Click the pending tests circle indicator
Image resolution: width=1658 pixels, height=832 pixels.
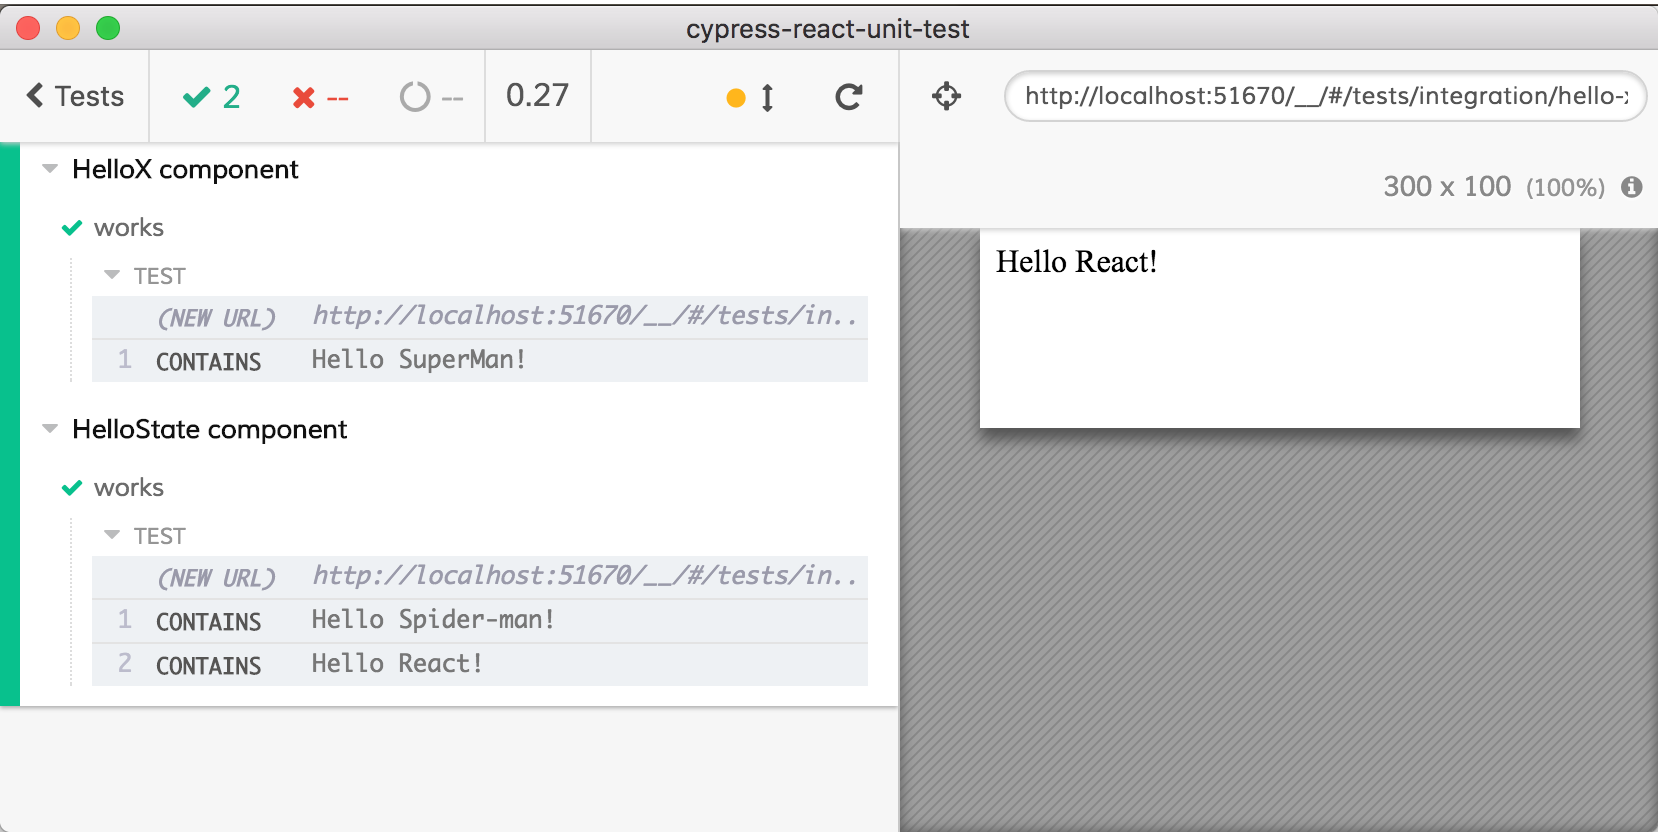(x=431, y=97)
